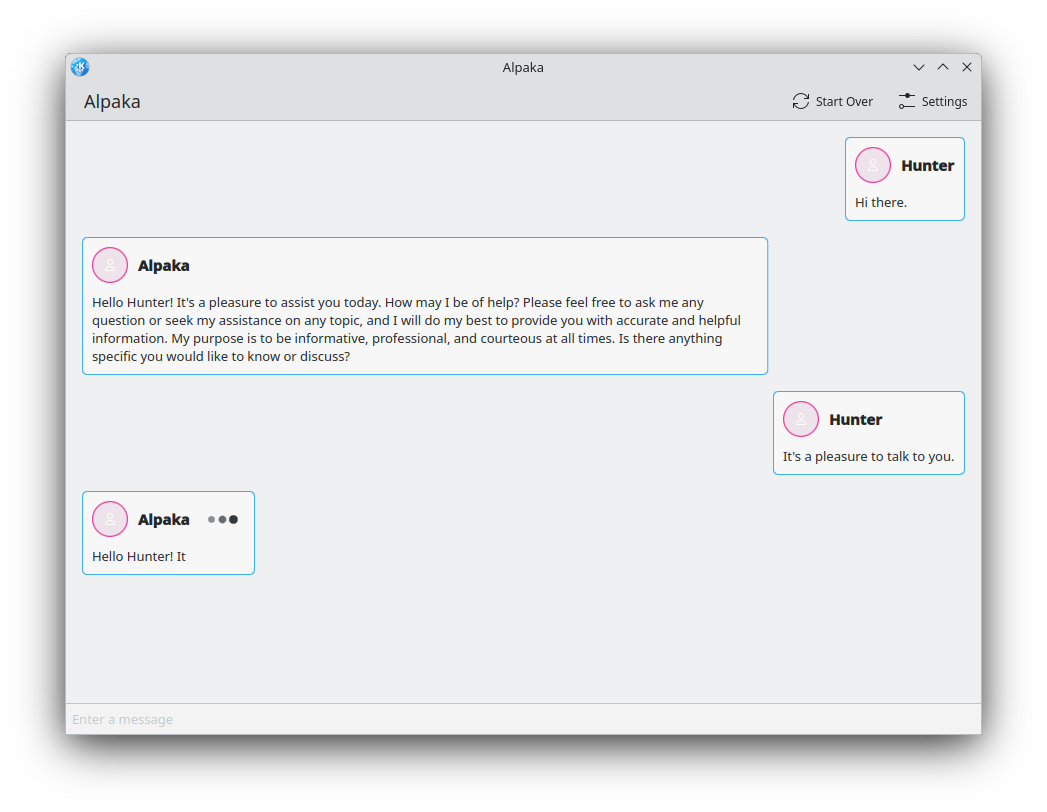Click the Alpaka page heading in header bar
The height and width of the screenshot is (812, 1047).
pyautogui.click(x=112, y=101)
